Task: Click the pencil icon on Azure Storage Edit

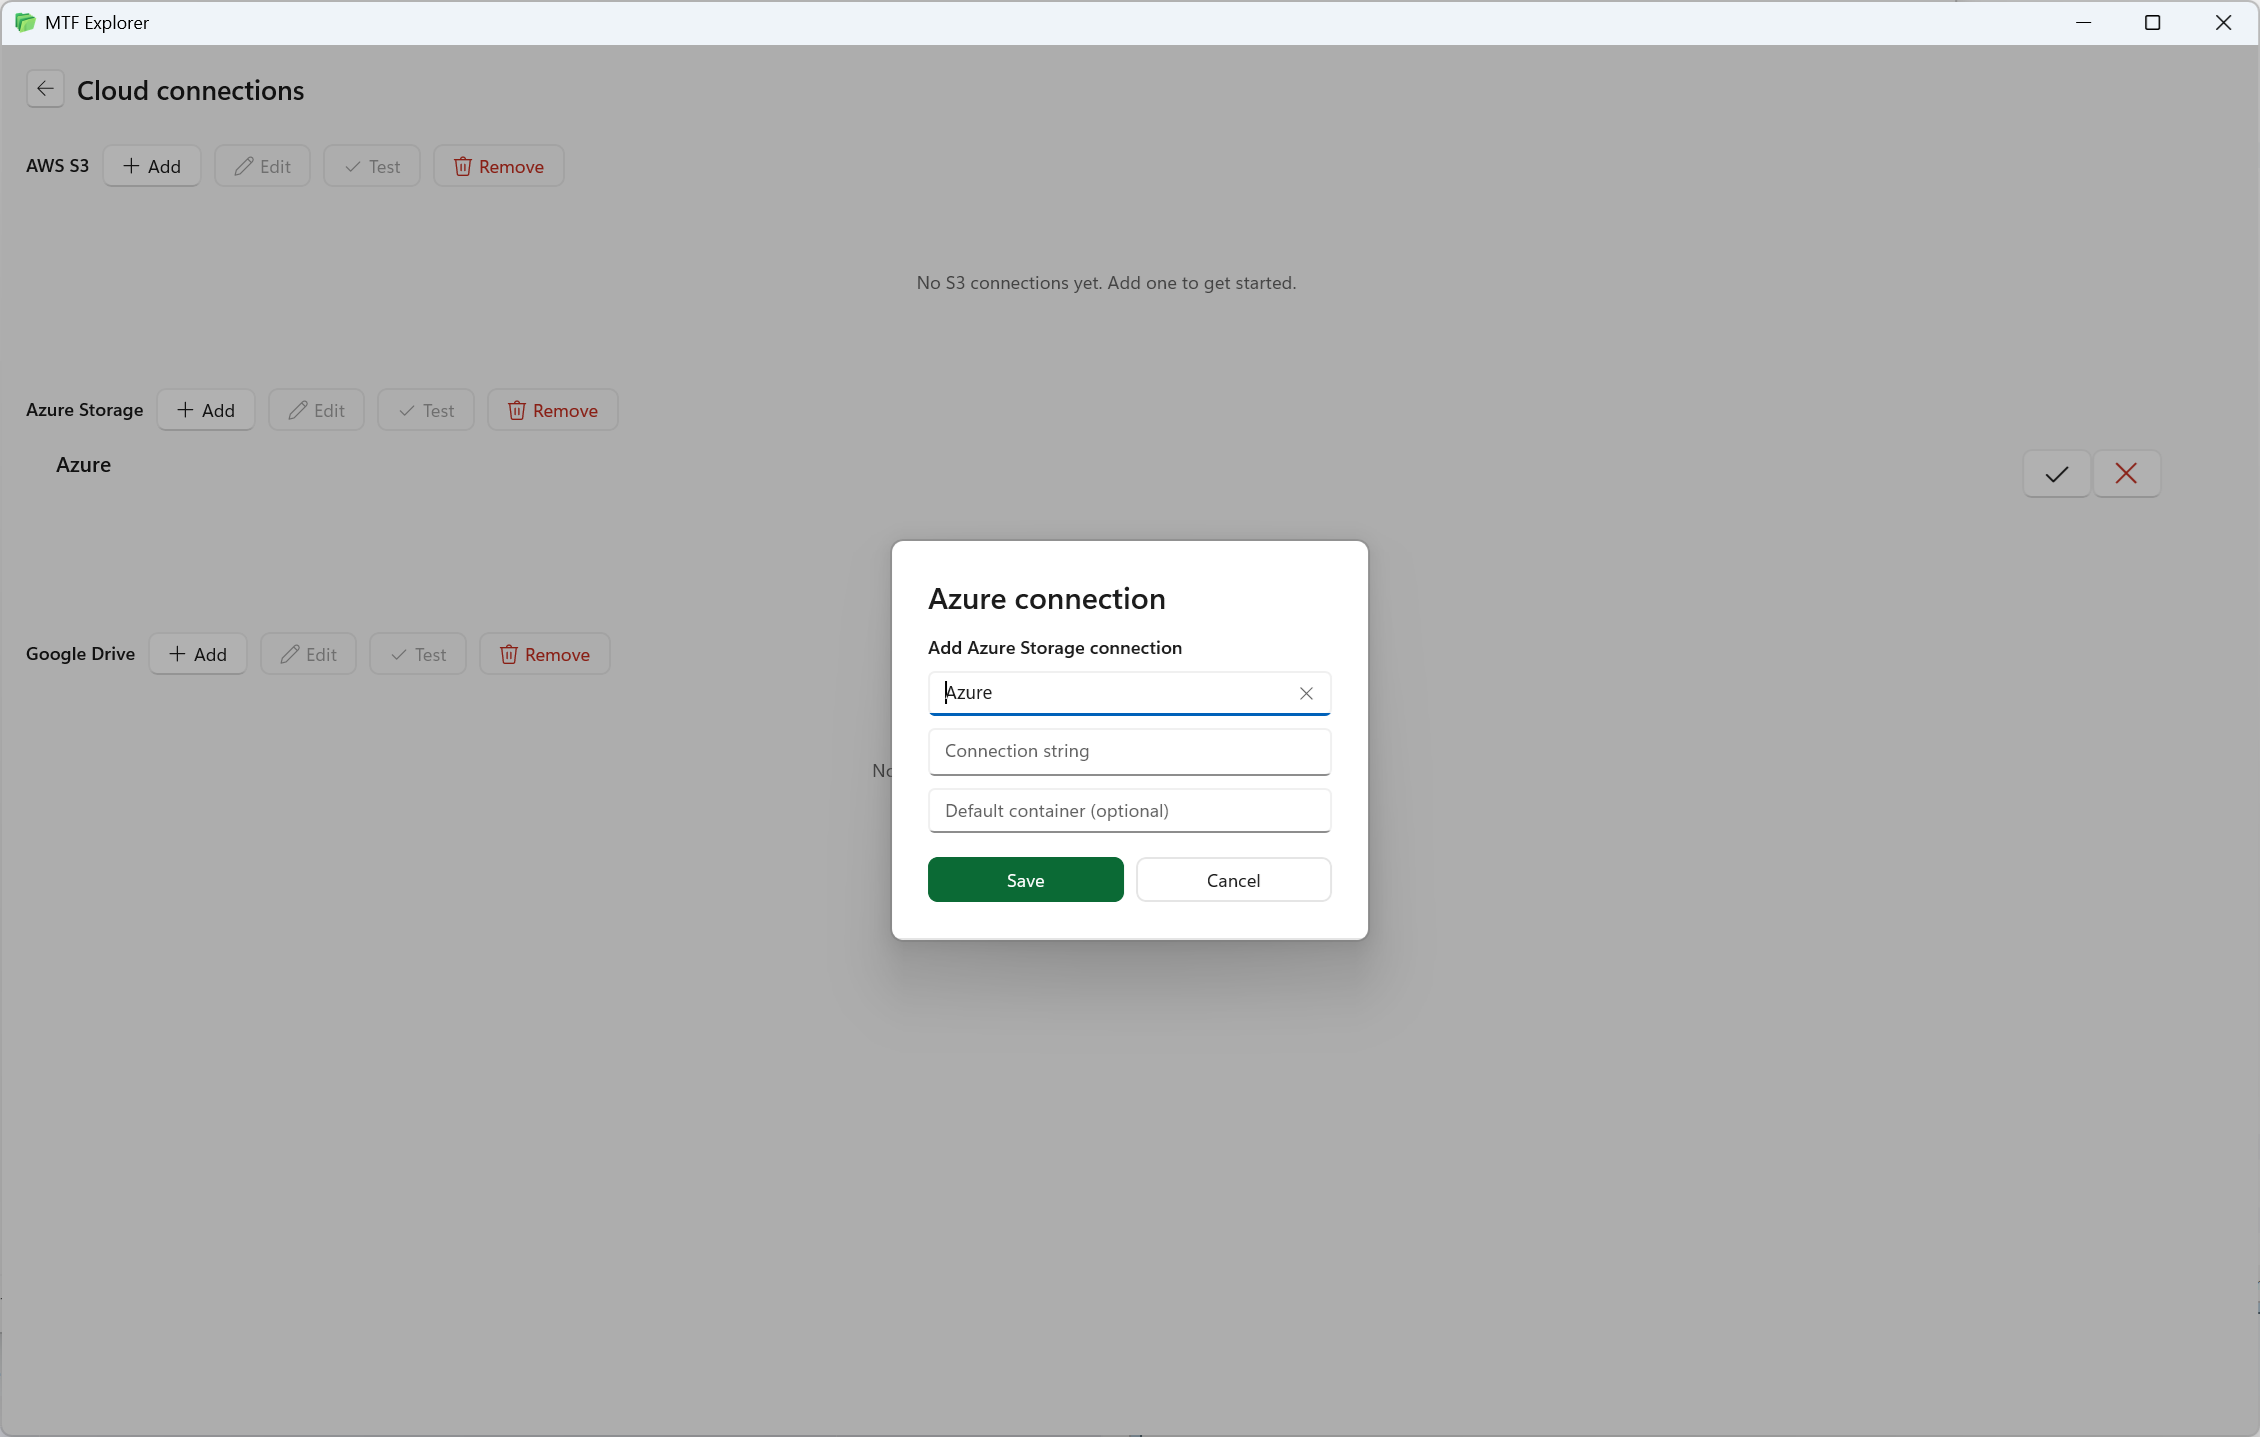Action: [299, 410]
